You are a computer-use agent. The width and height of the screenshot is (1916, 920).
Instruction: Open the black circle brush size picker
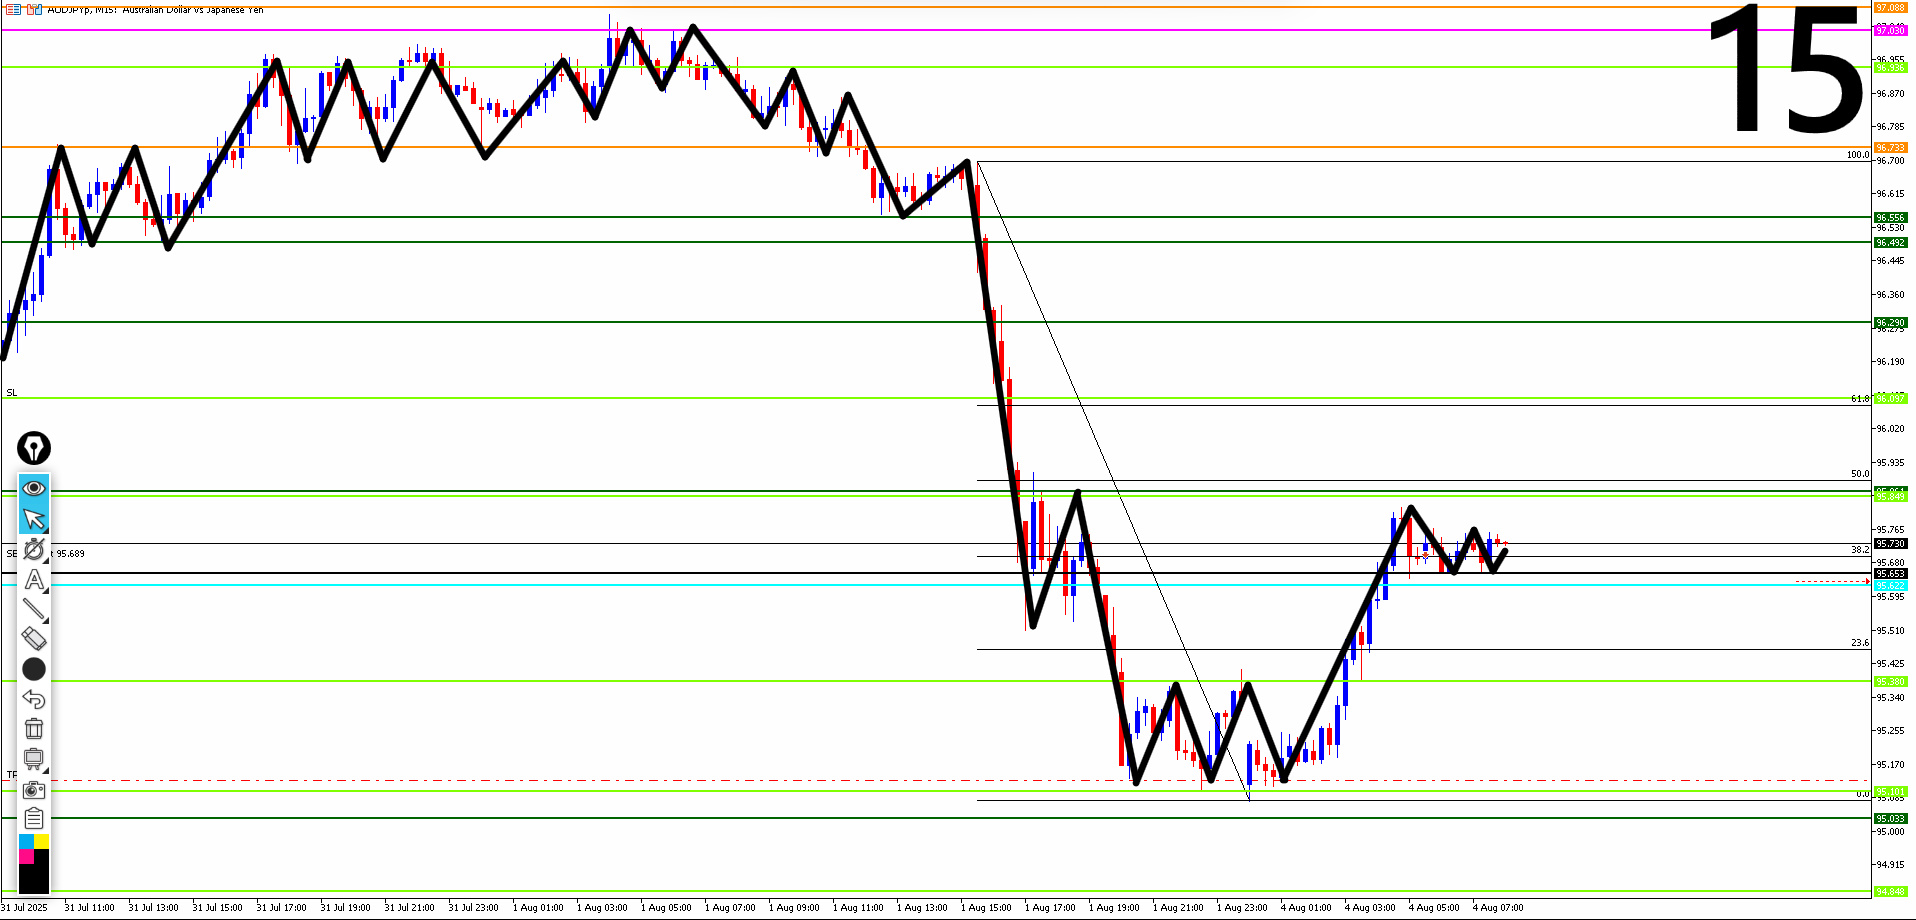[34, 669]
